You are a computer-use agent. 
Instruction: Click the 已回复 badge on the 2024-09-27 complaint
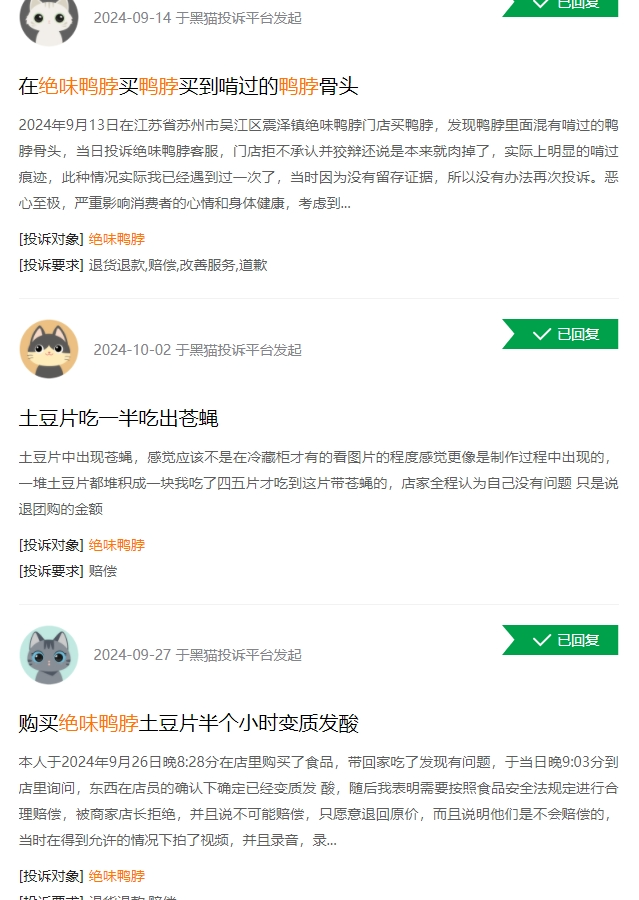click(560, 639)
